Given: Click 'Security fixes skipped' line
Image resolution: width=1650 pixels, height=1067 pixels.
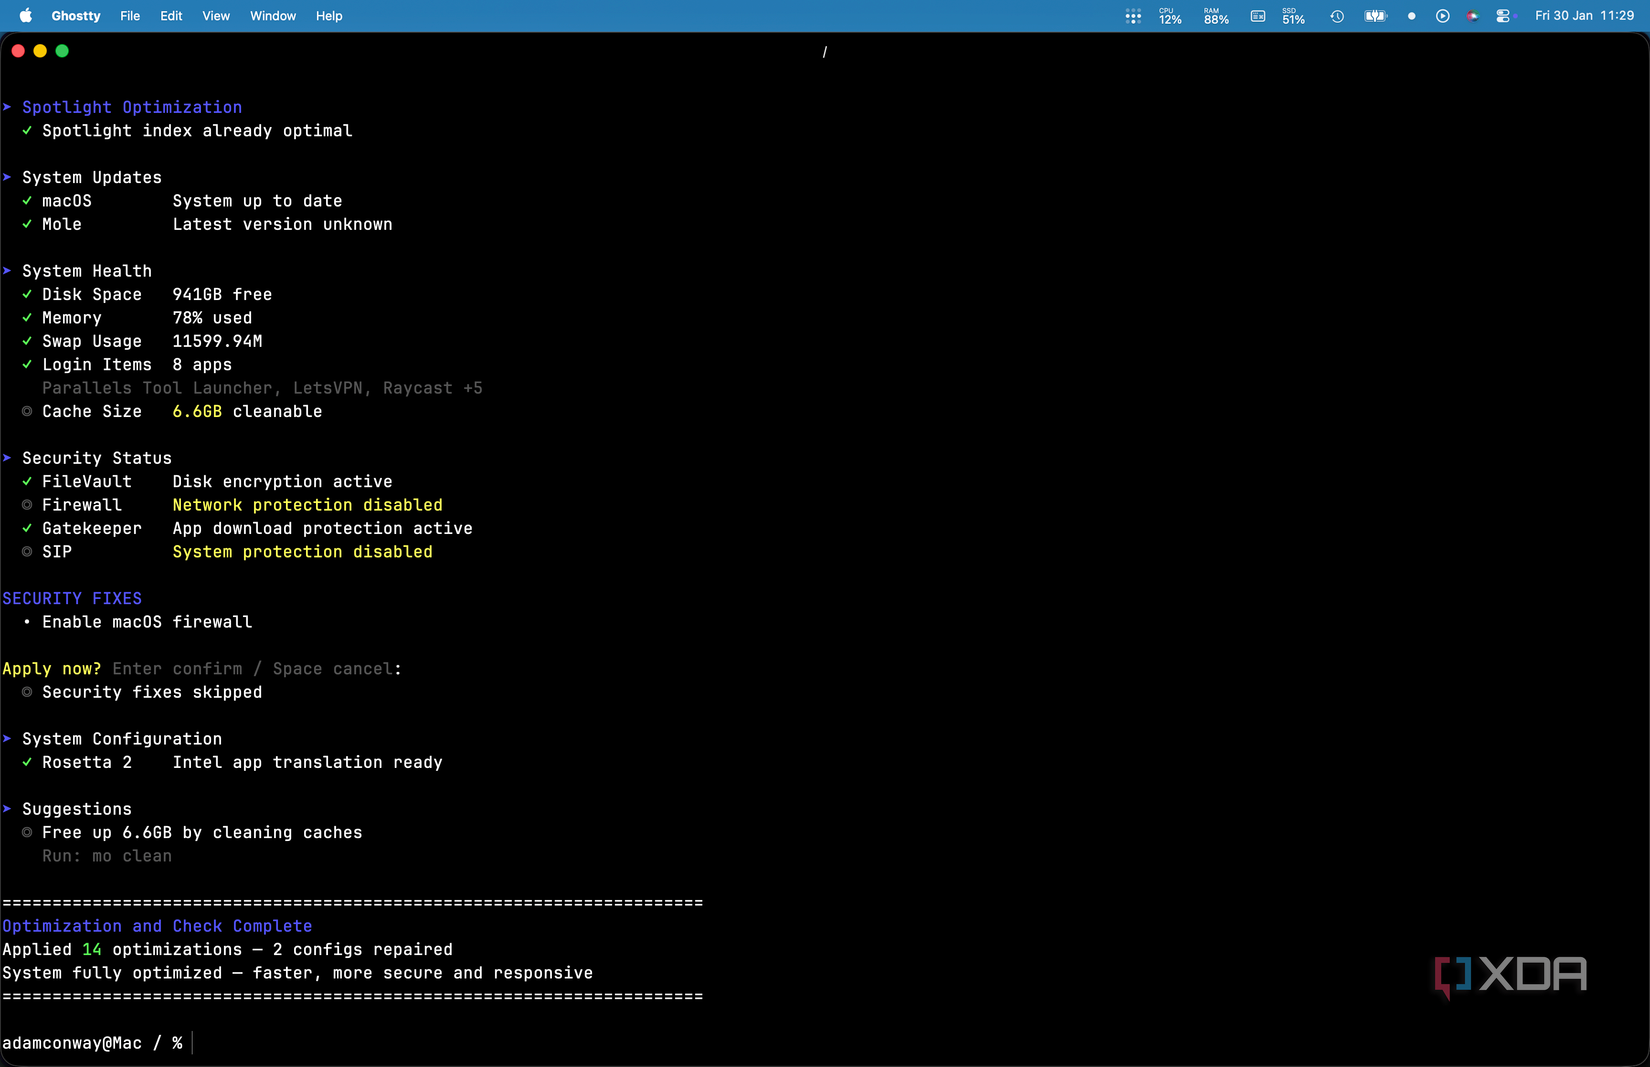Looking at the screenshot, I should point(152,692).
